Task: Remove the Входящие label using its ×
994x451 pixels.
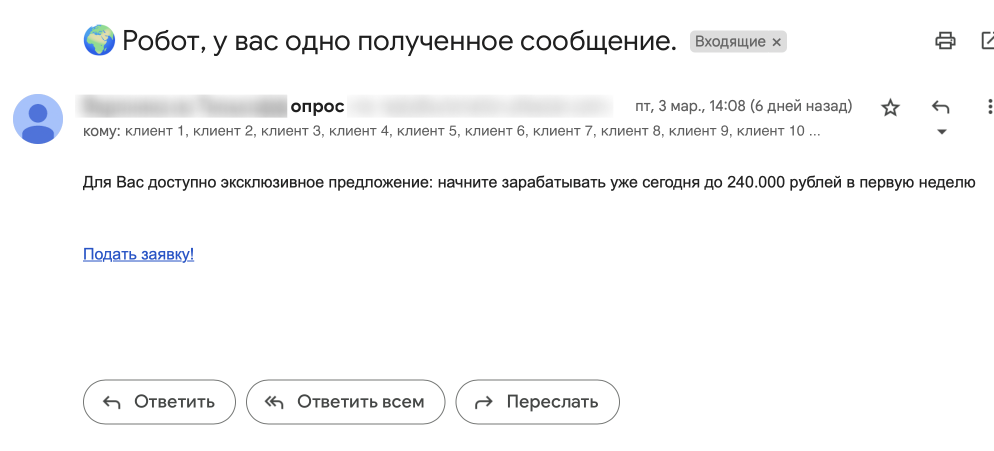Action: 777,42
